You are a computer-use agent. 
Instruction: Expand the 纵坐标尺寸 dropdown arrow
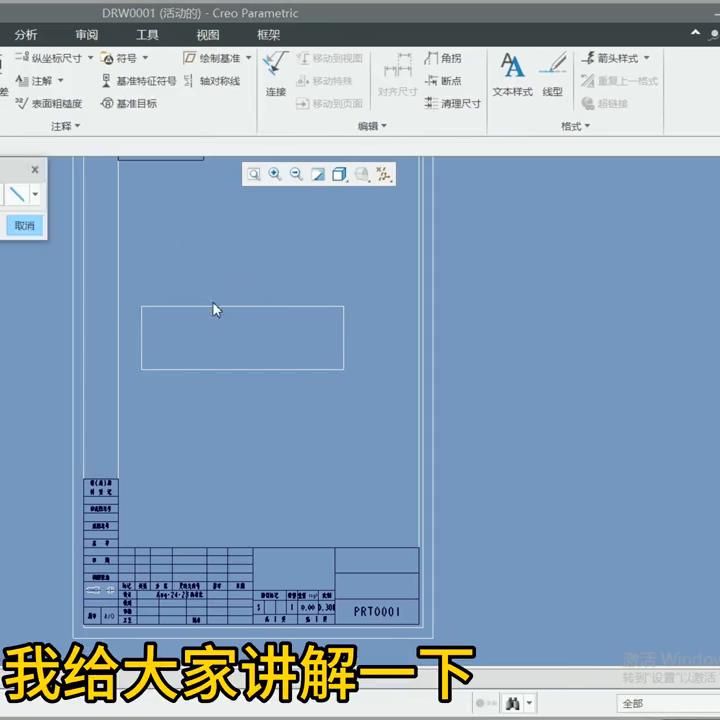click(90, 58)
